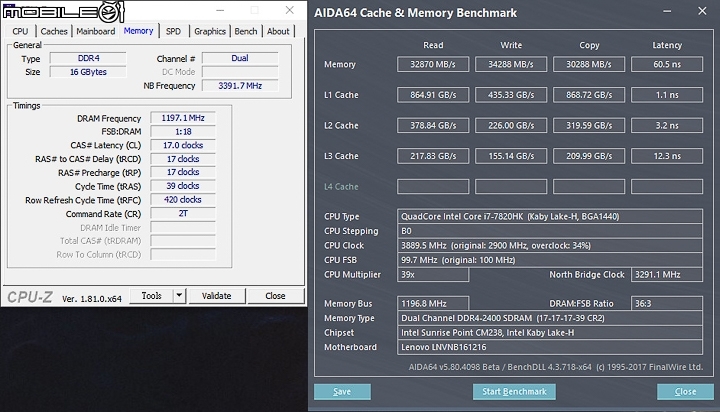Click NB Frequency value 3391.7 MHz
This screenshot has width=720, height=412.
240,86
